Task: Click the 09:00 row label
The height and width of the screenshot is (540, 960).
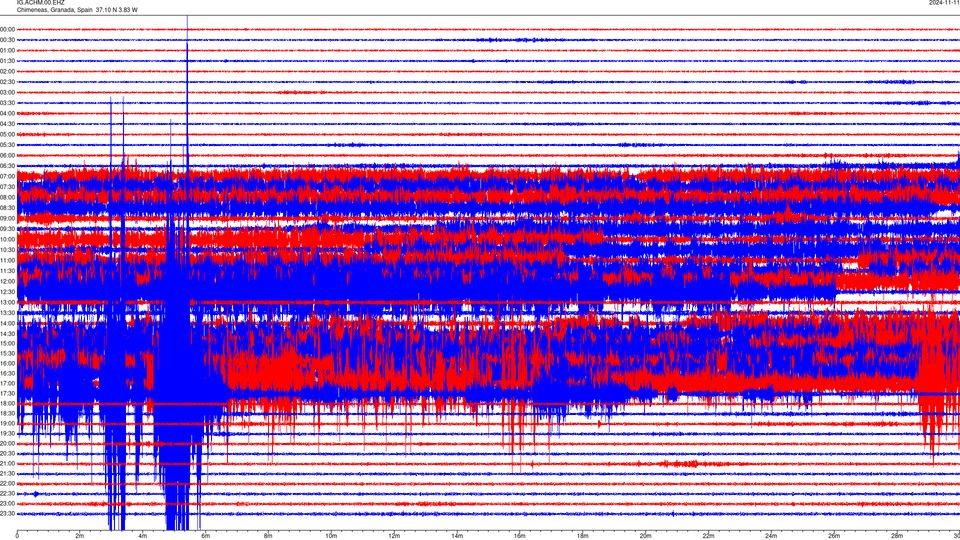Action: tap(8, 219)
